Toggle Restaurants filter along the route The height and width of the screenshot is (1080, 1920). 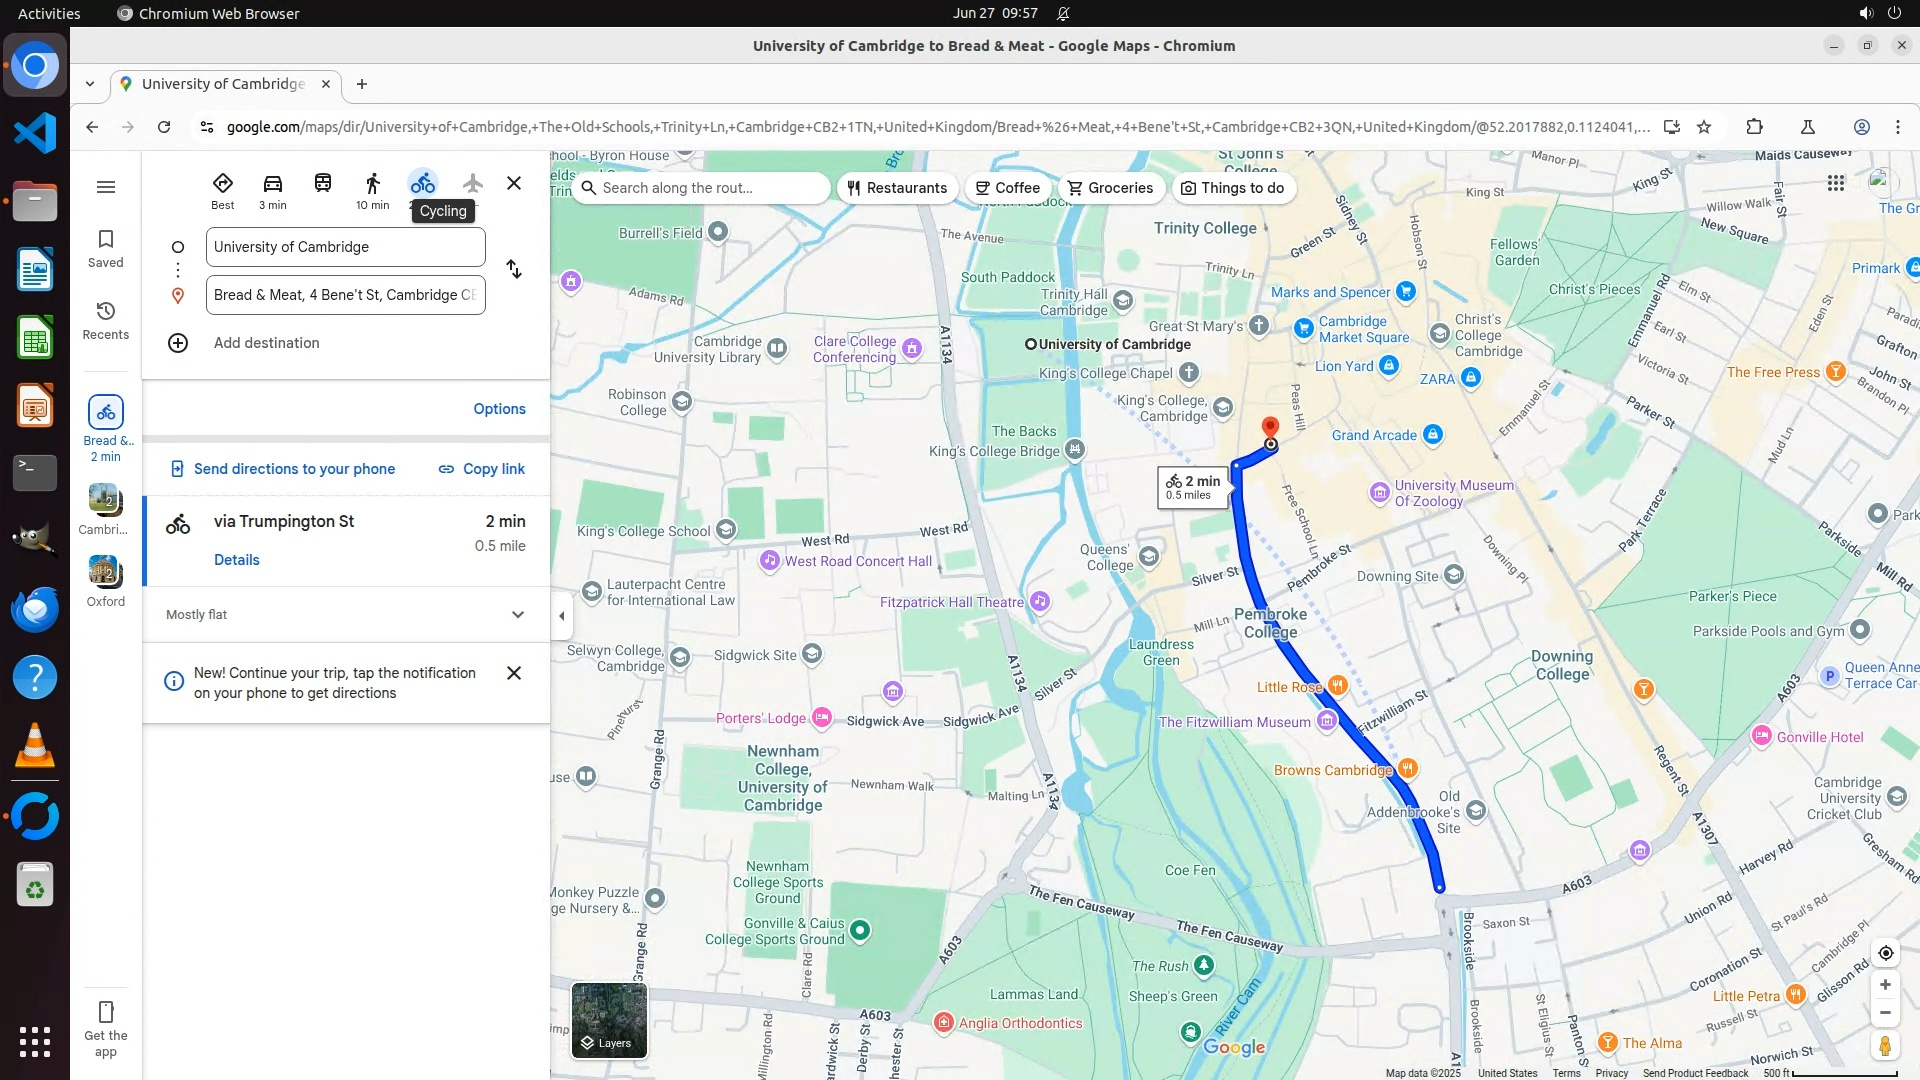click(897, 188)
